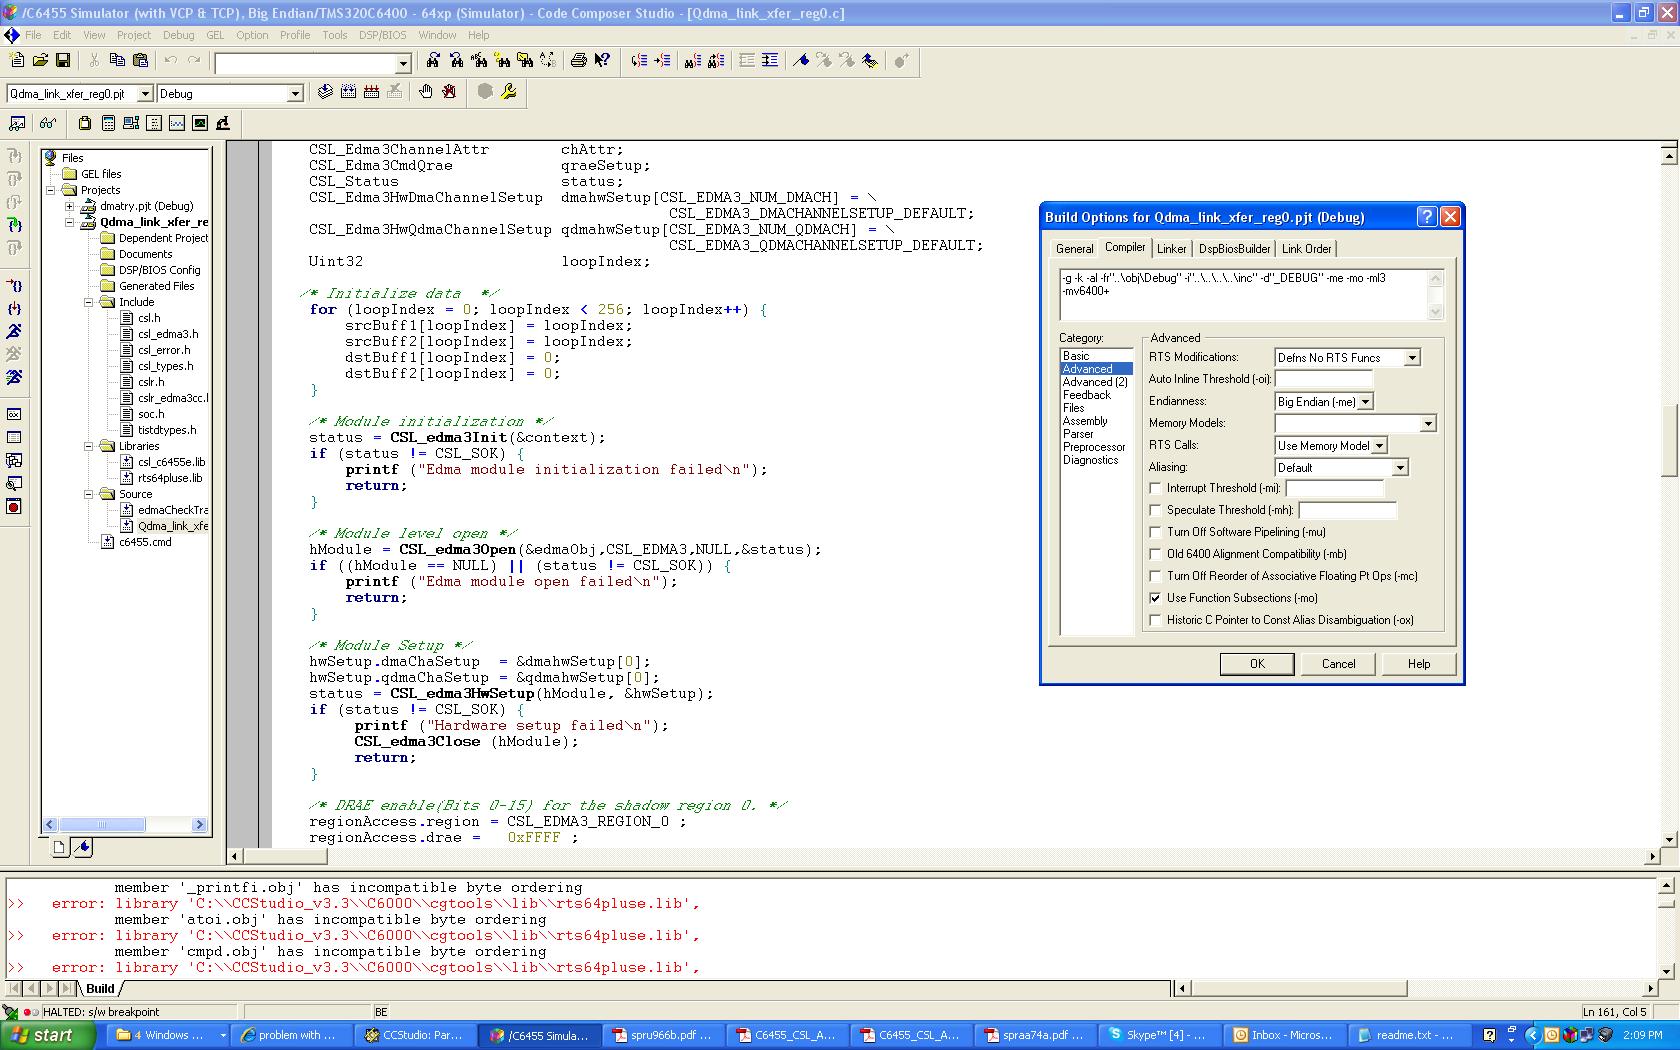This screenshot has width=1680, height=1050.
Task: Switch to the DspBiosBuilder tab
Action: coord(1234,249)
